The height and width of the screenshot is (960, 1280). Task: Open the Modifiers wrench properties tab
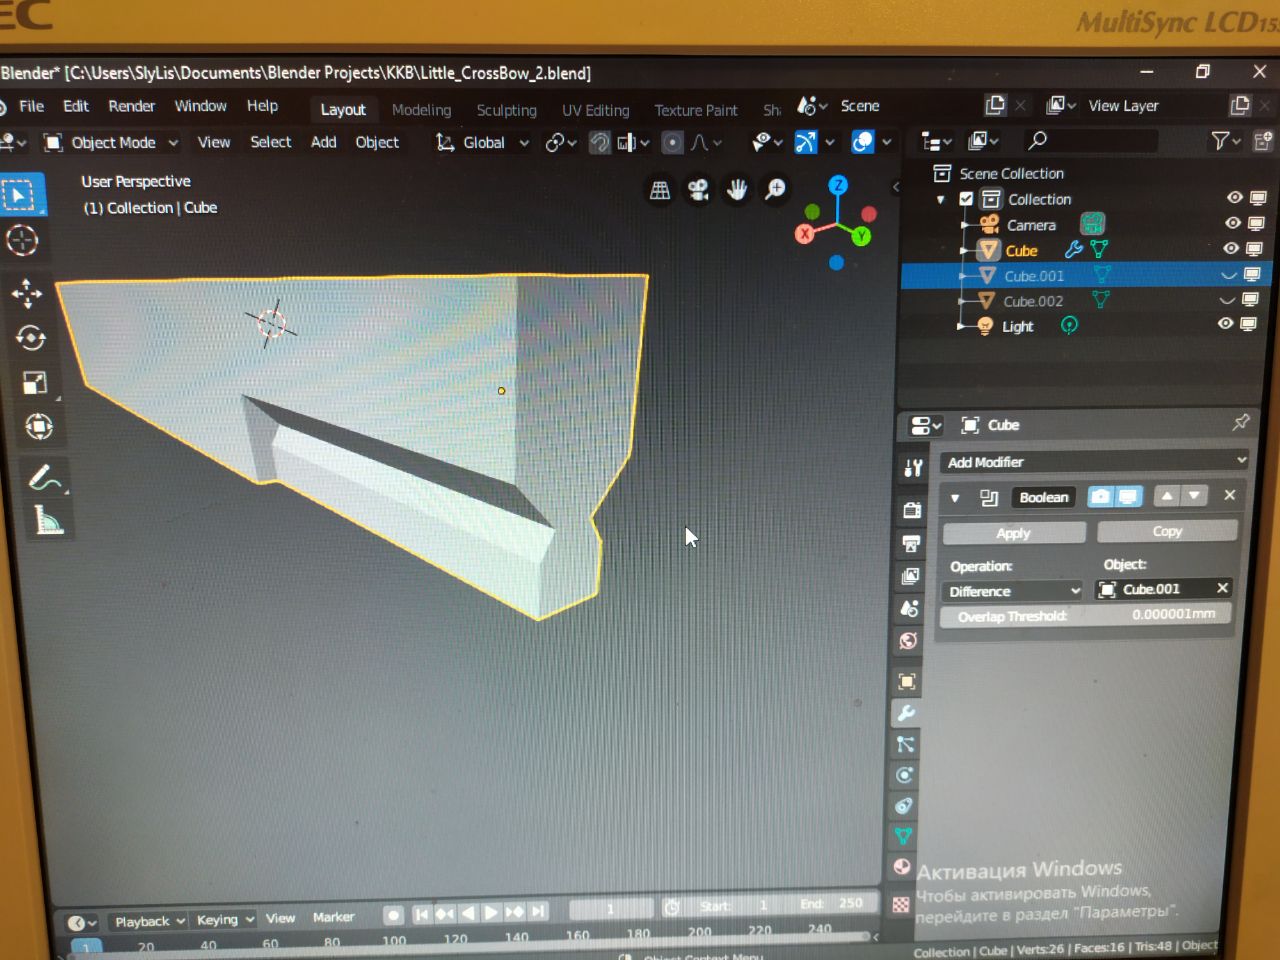tap(906, 713)
